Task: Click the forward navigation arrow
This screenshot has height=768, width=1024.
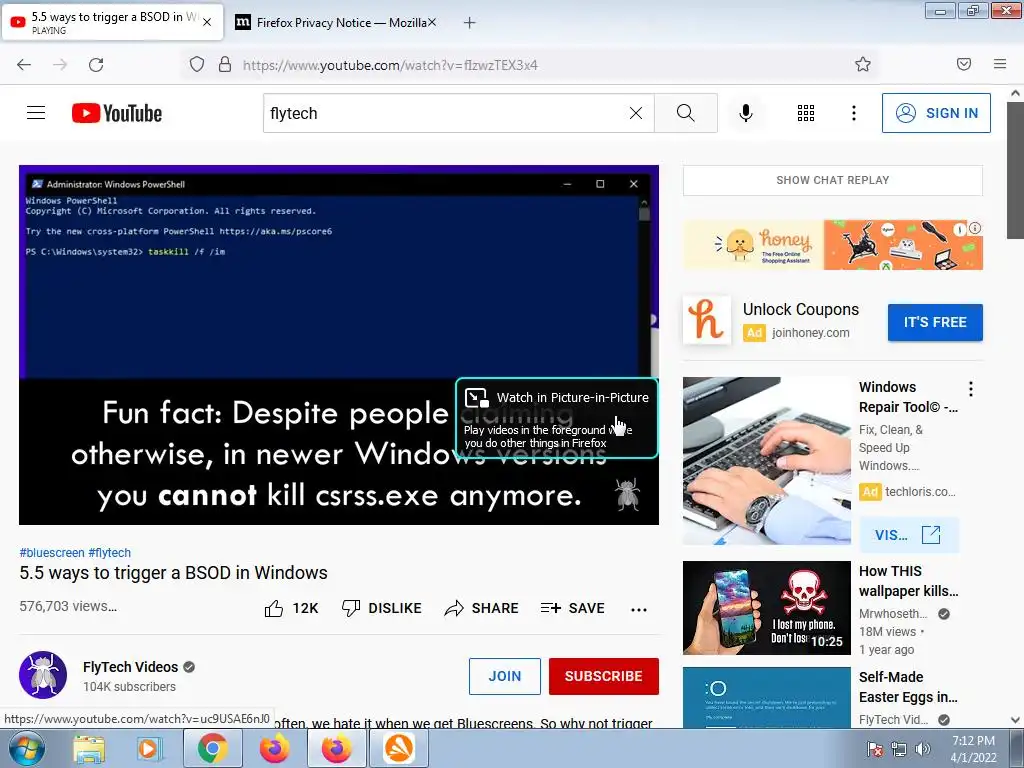Action: 60,65
